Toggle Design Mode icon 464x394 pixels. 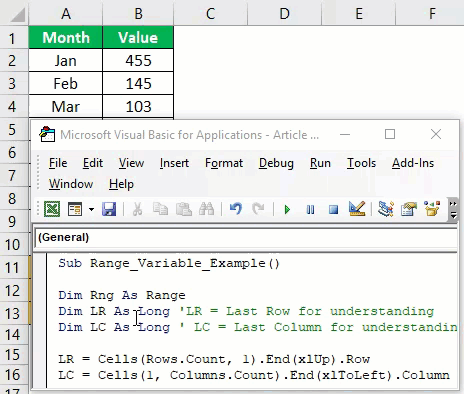point(357,209)
